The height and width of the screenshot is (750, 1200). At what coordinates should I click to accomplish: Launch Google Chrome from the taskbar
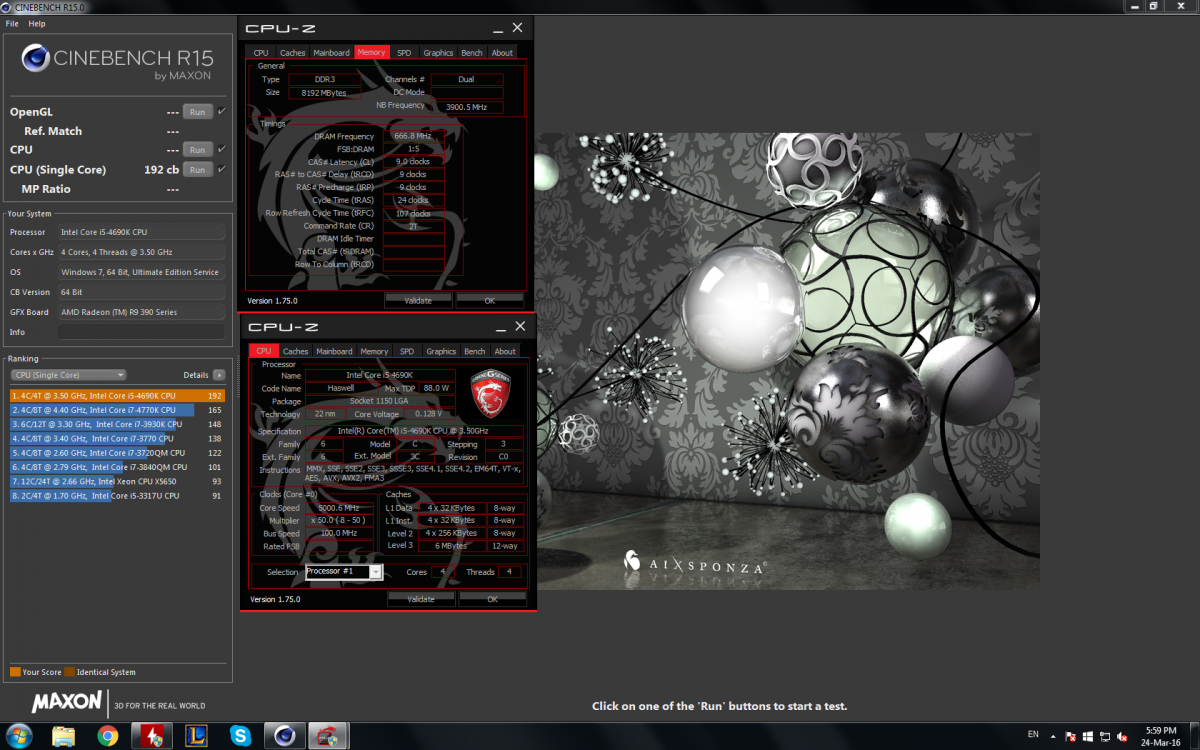108,736
